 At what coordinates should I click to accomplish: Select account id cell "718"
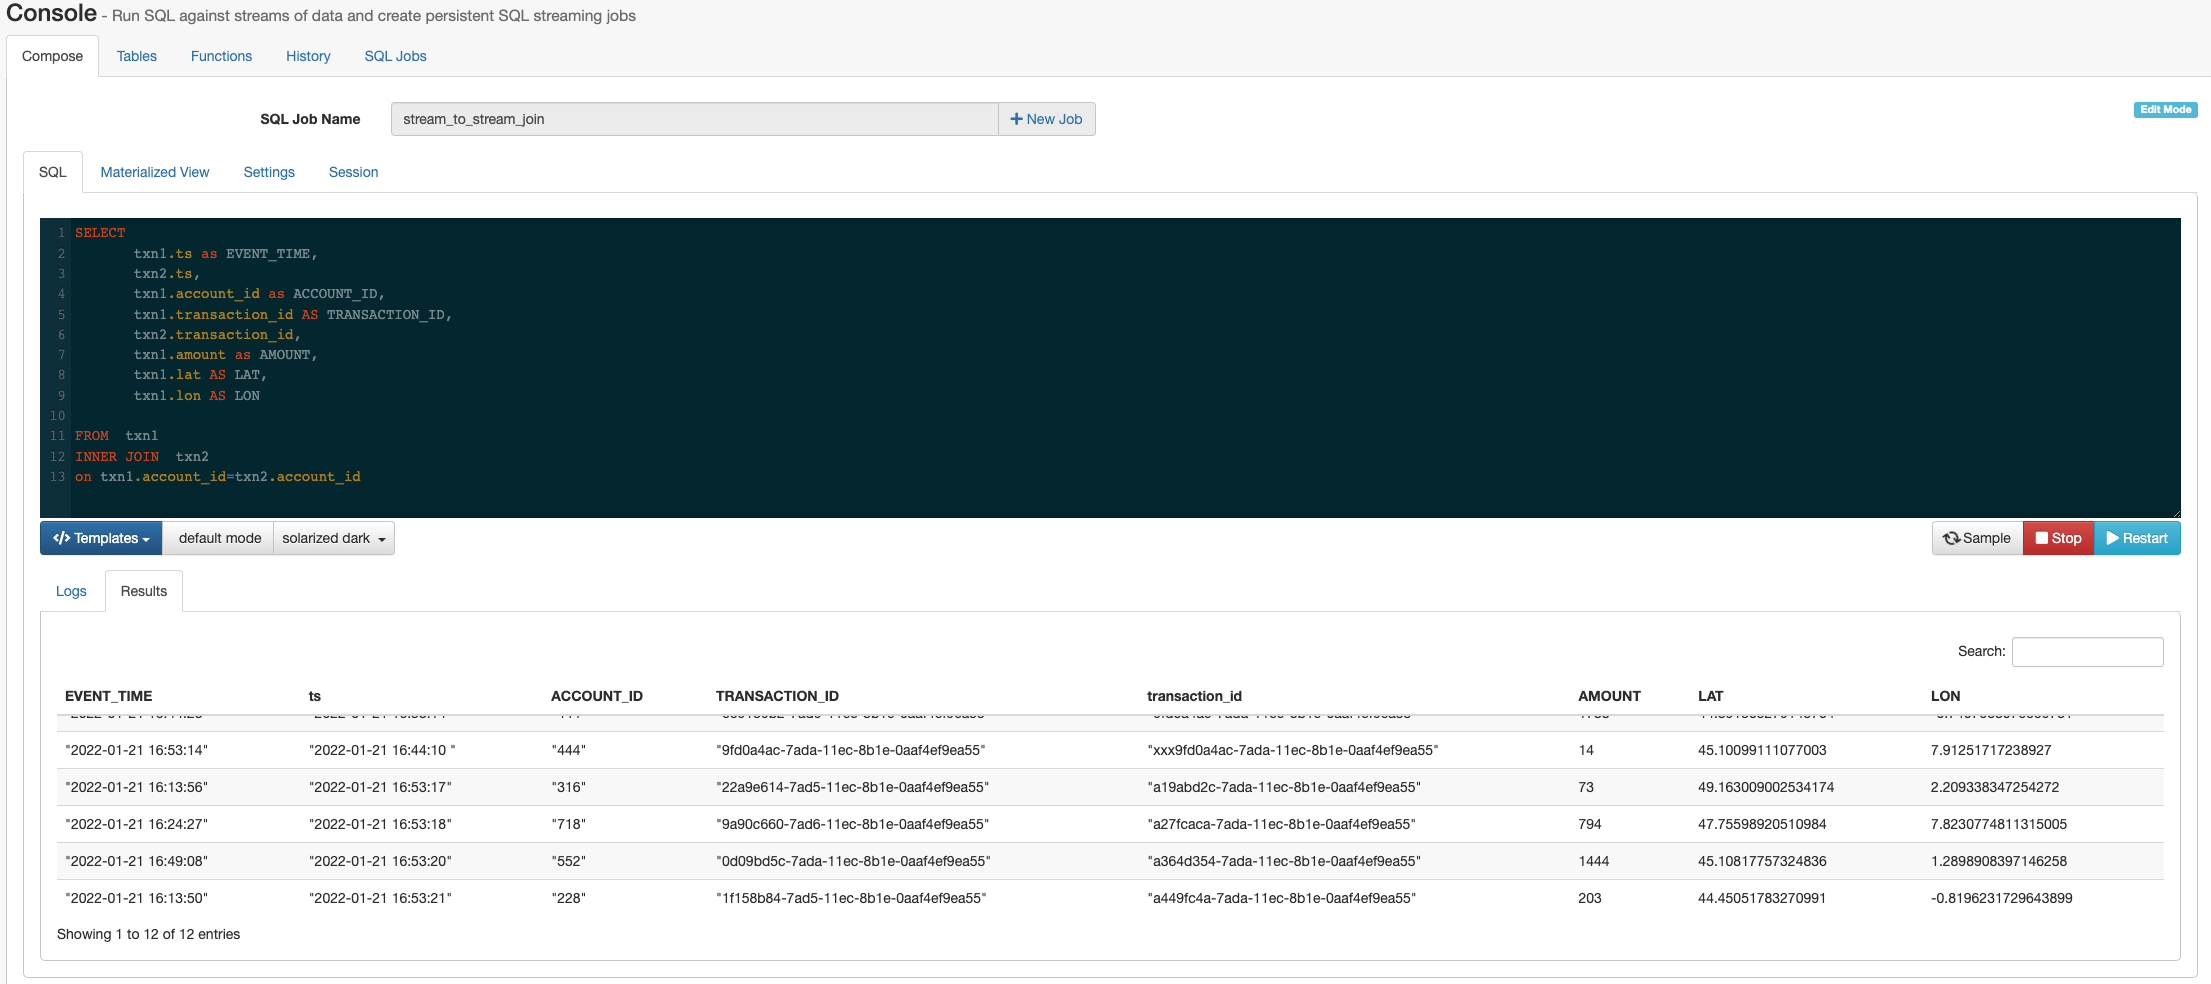tap(568, 824)
